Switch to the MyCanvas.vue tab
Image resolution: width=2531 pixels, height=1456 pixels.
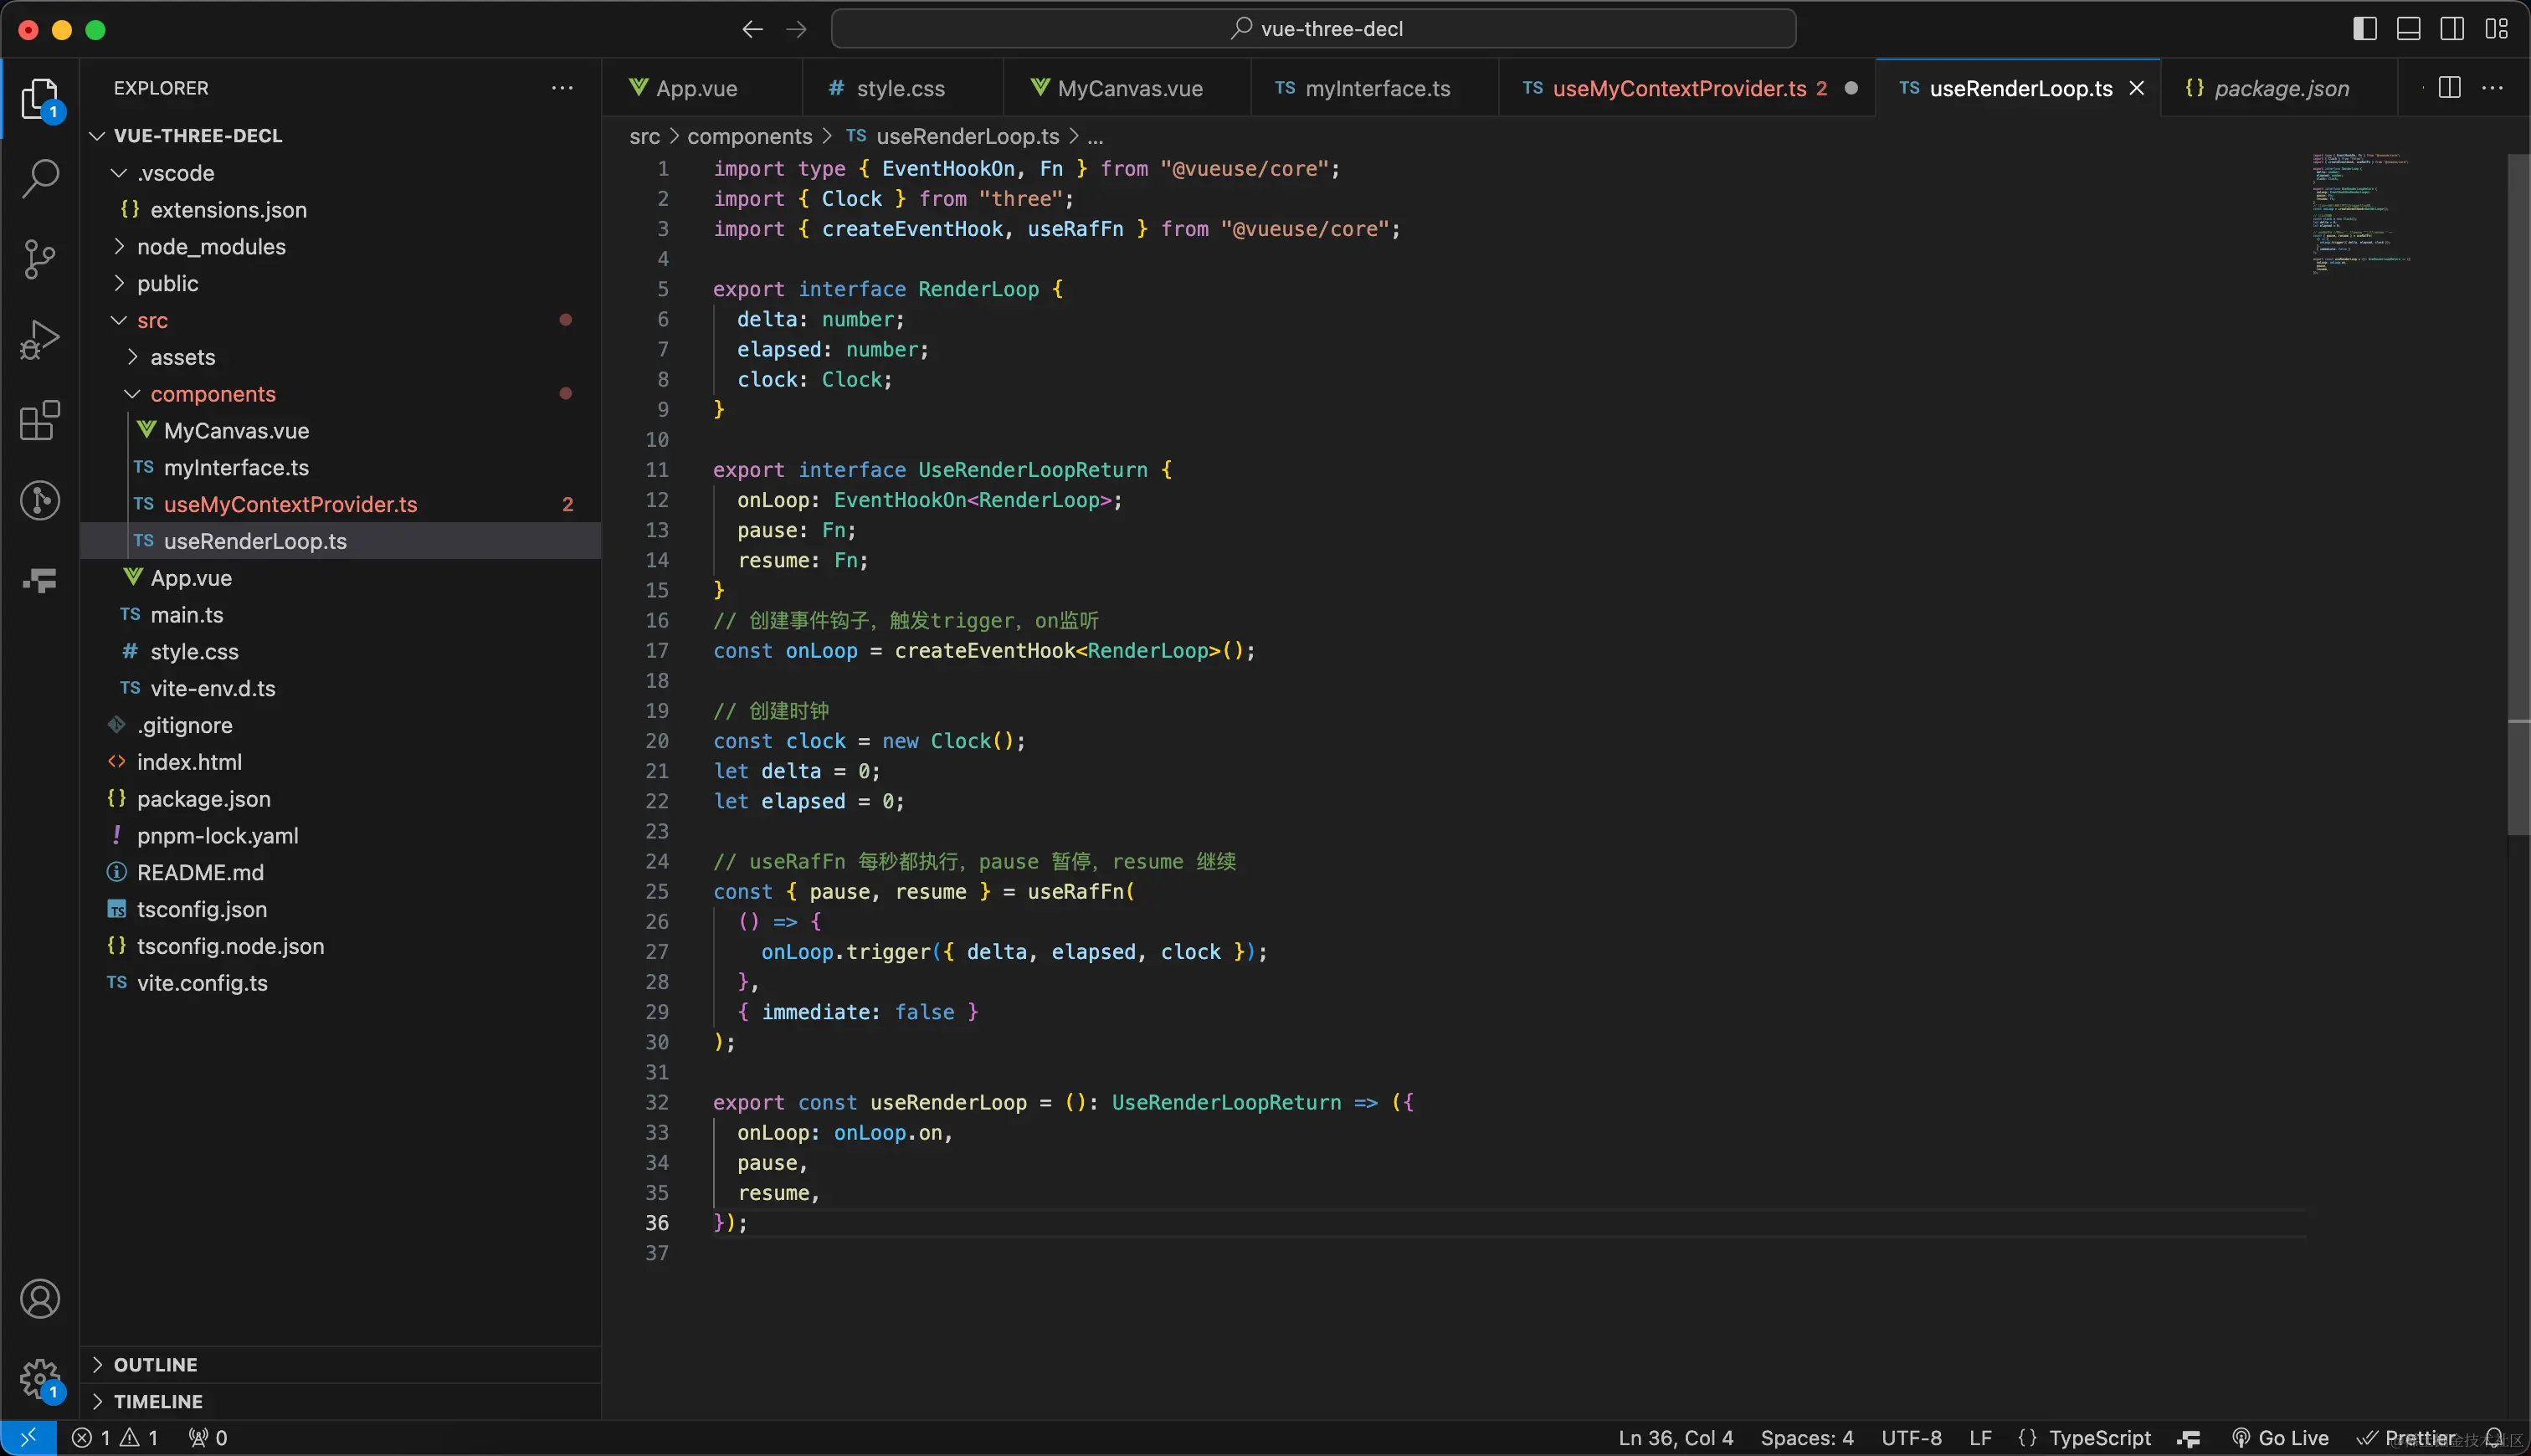[x=1128, y=88]
